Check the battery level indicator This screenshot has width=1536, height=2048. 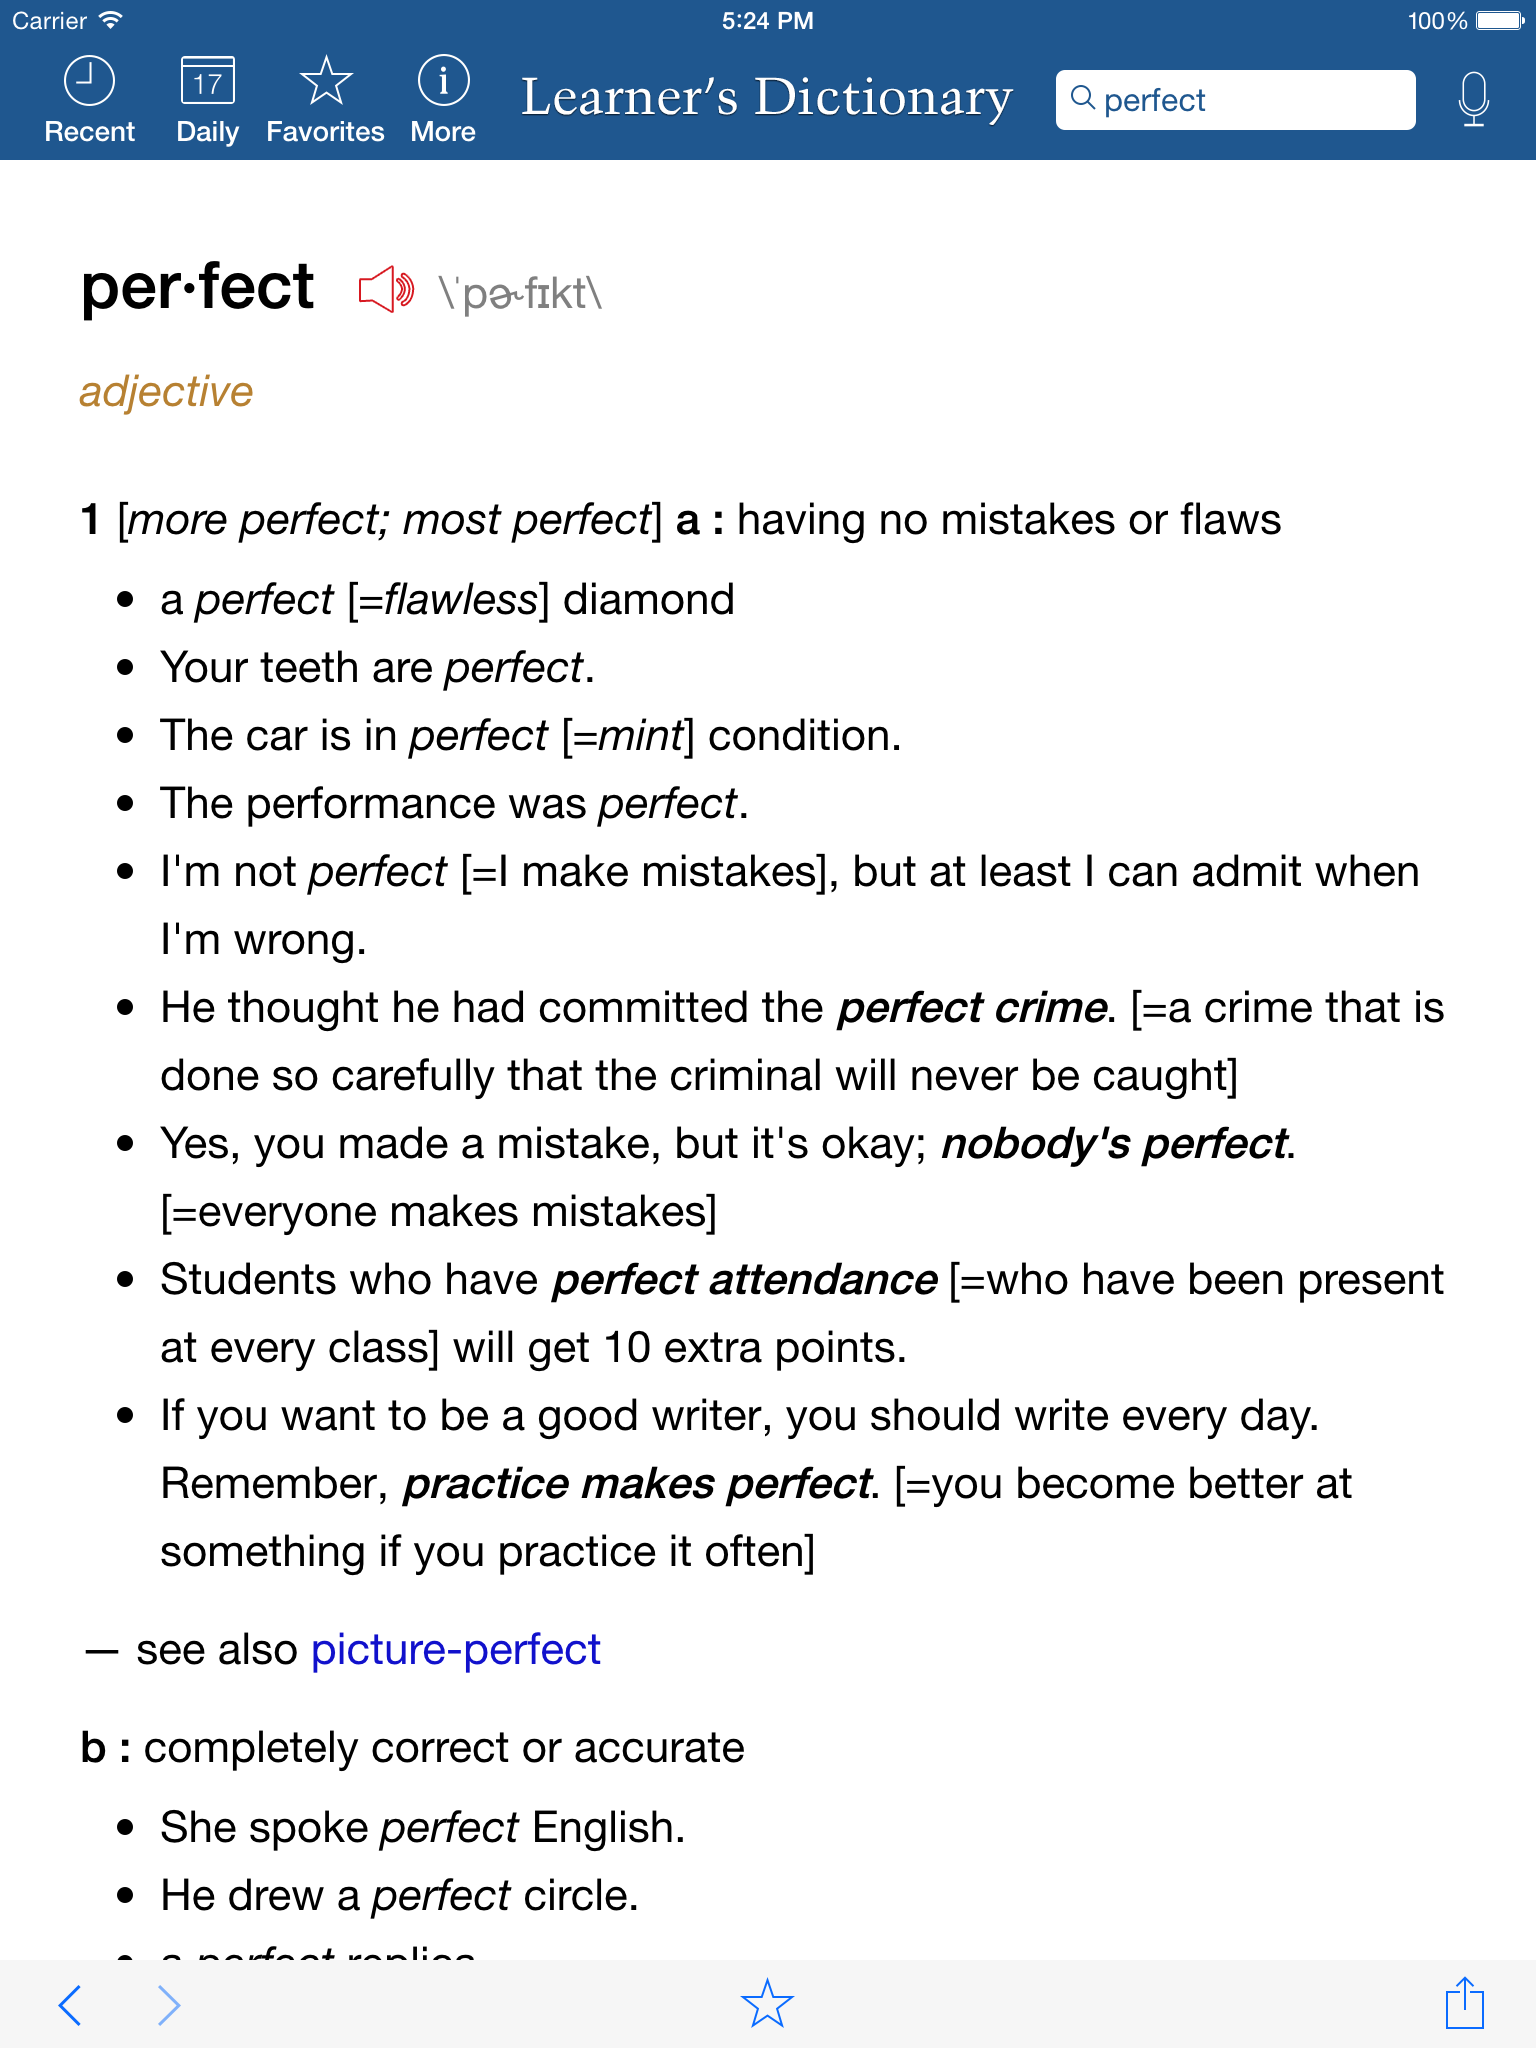(1496, 18)
